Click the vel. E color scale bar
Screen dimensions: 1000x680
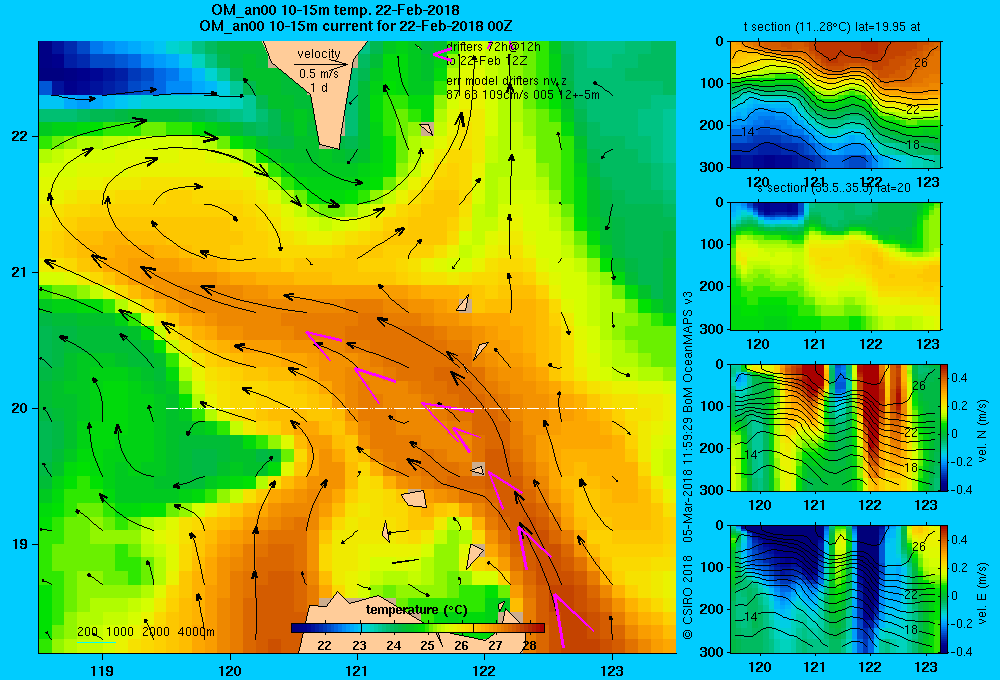tap(944, 589)
